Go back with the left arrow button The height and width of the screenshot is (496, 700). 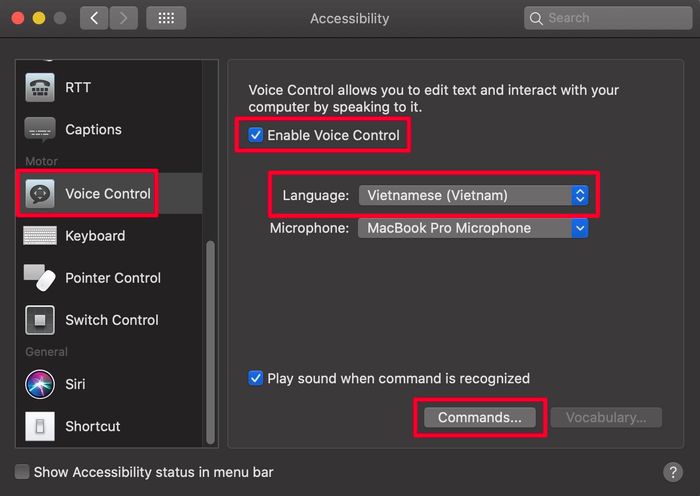[x=94, y=18]
